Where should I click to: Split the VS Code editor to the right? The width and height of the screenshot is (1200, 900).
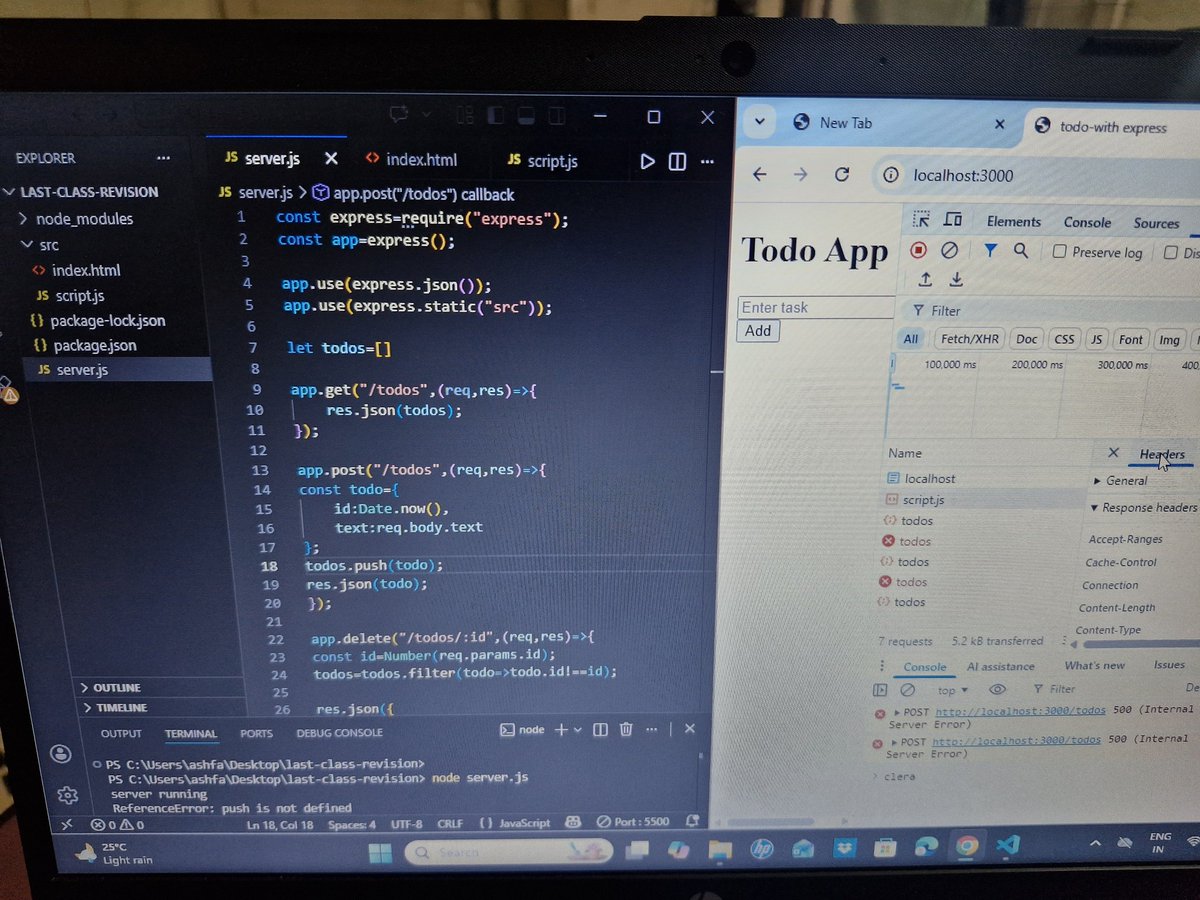tap(677, 161)
